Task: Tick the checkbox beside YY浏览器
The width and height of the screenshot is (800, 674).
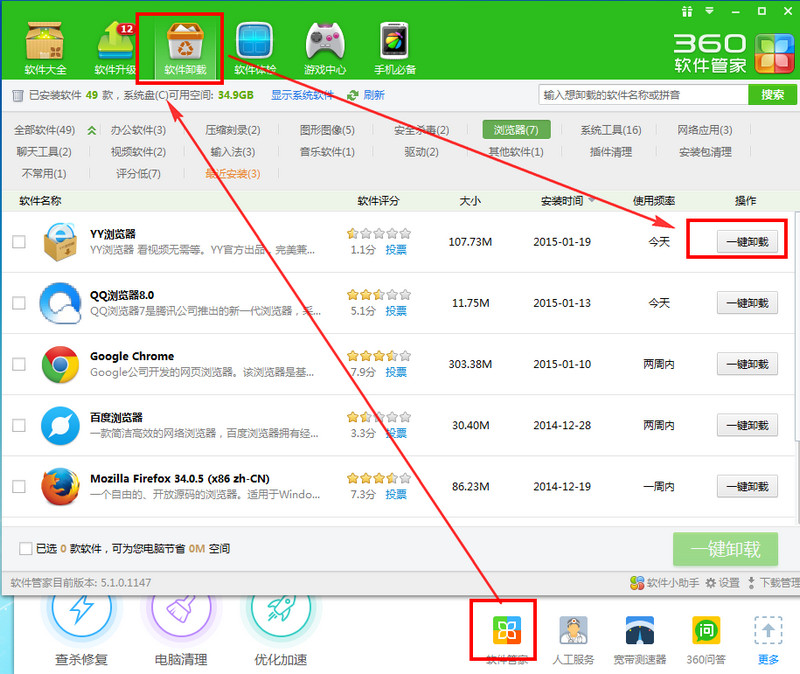Action: (x=19, y=242)
